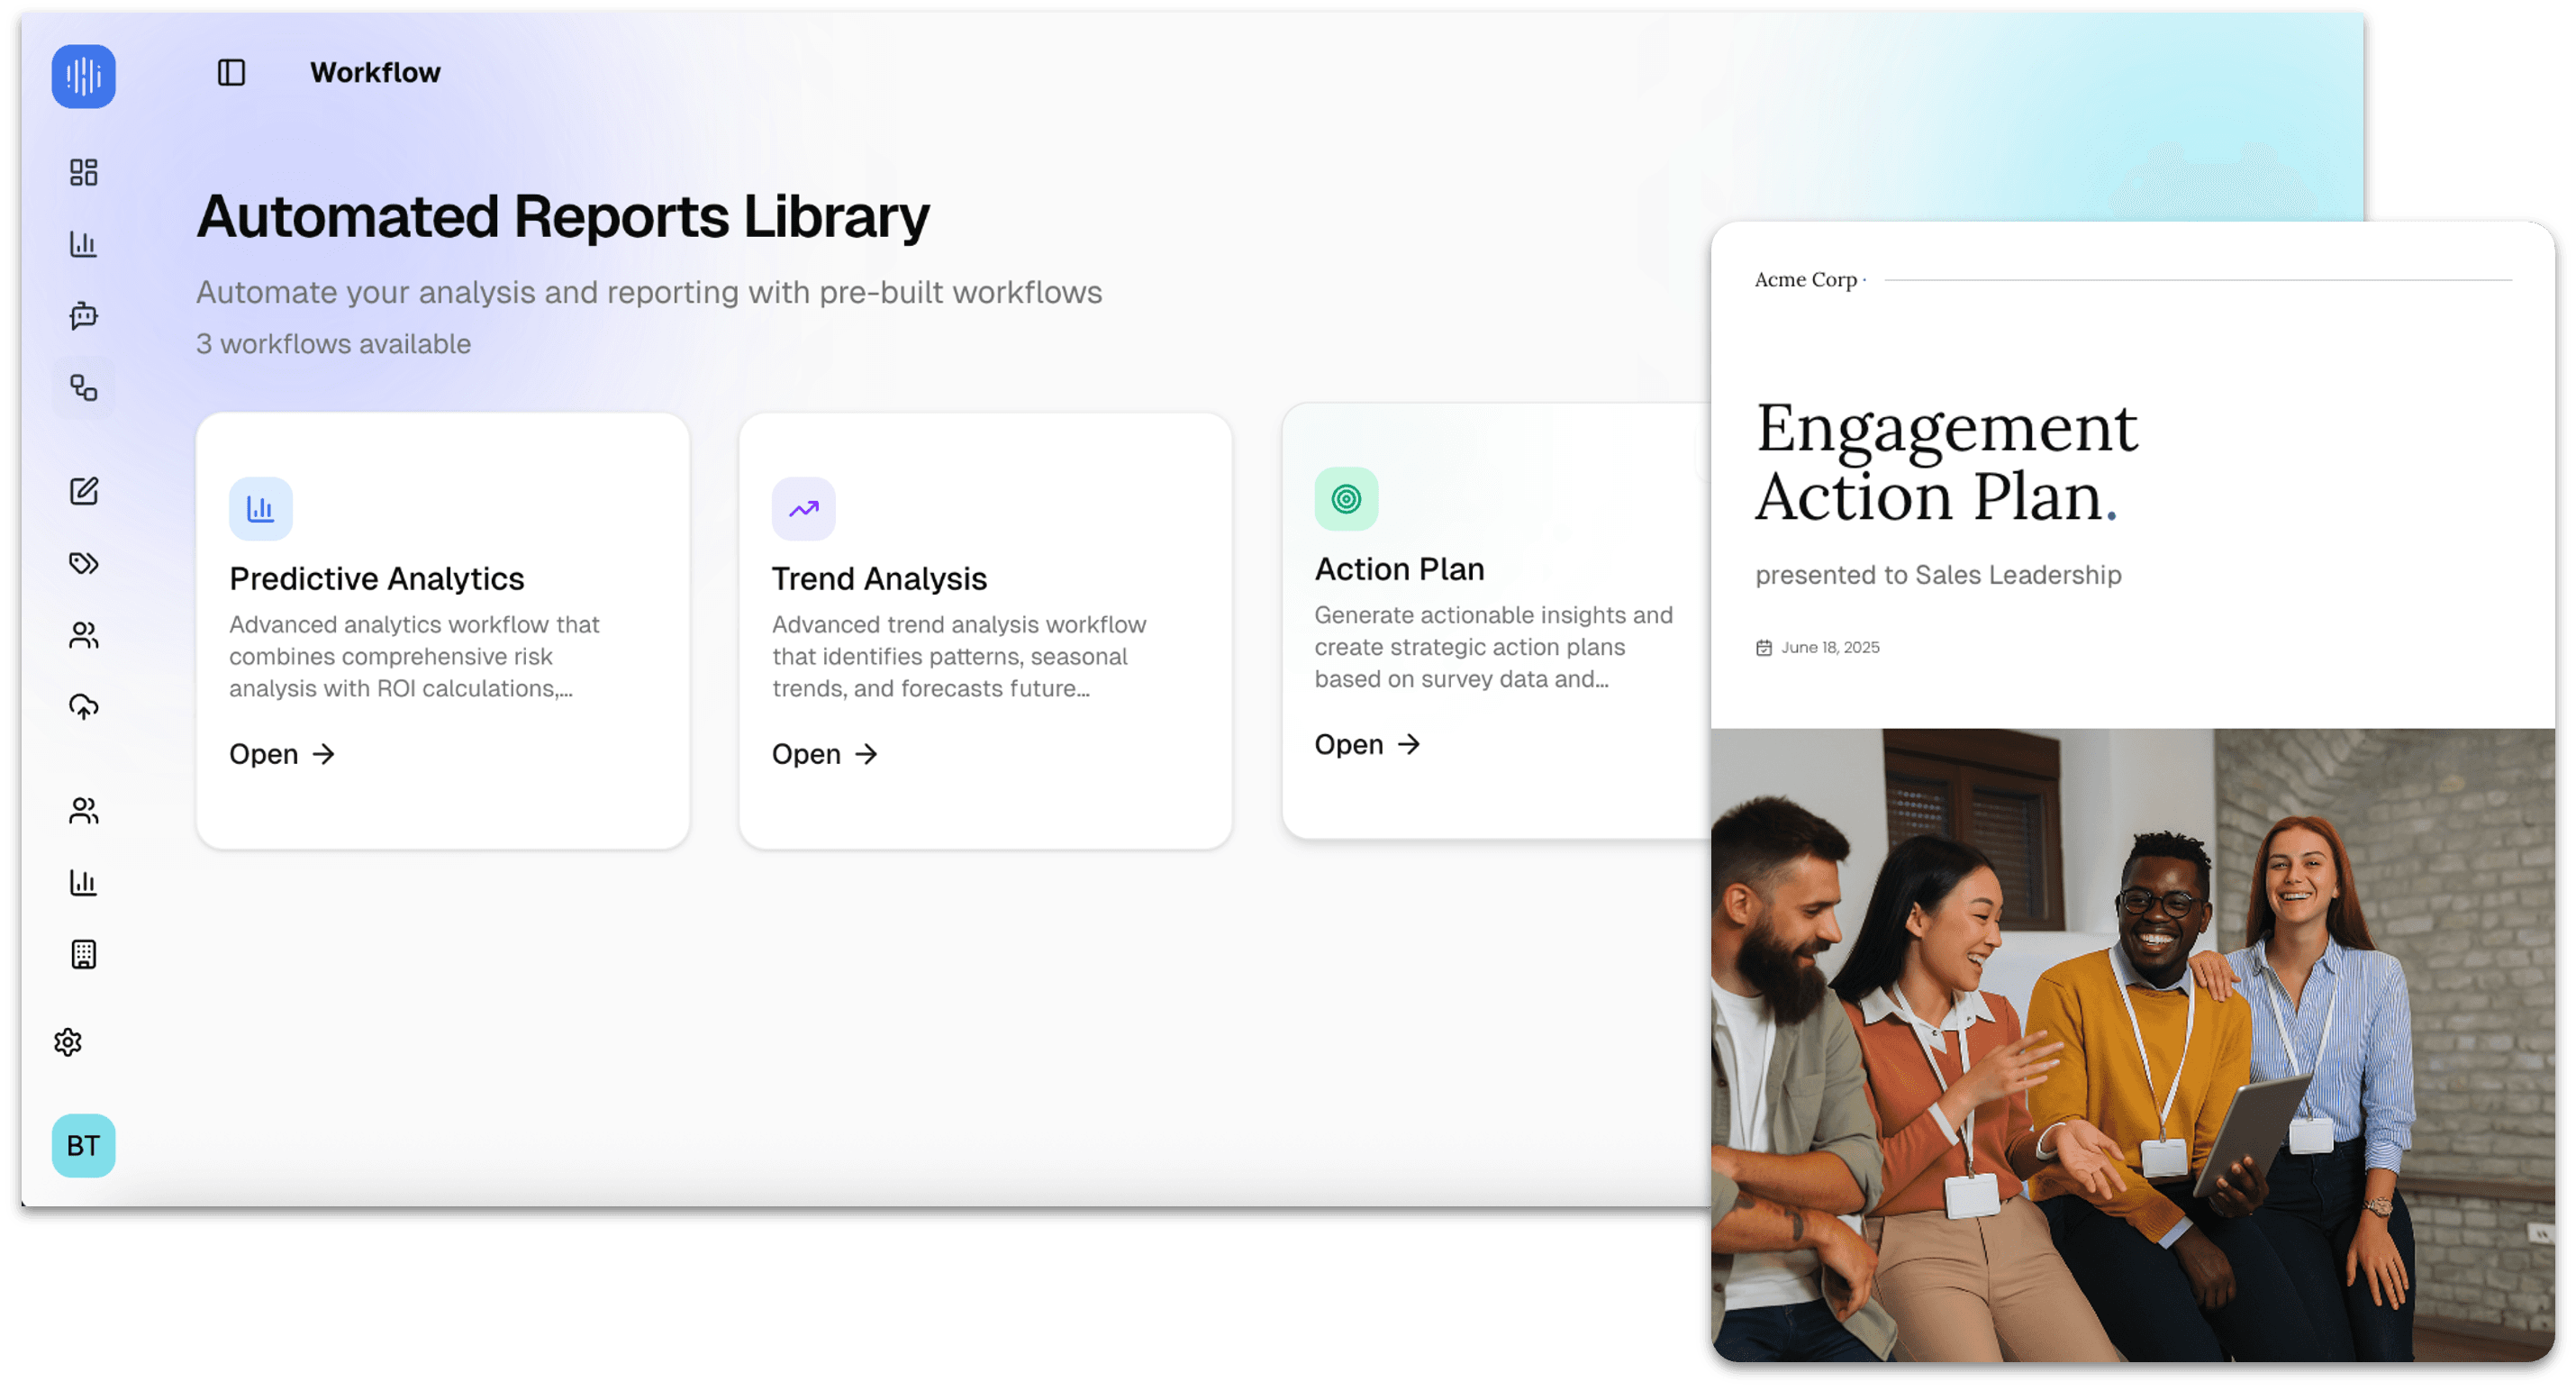Select the workflow icon in sidebar
2576x1391 pixels.
[x=83, y=388]
